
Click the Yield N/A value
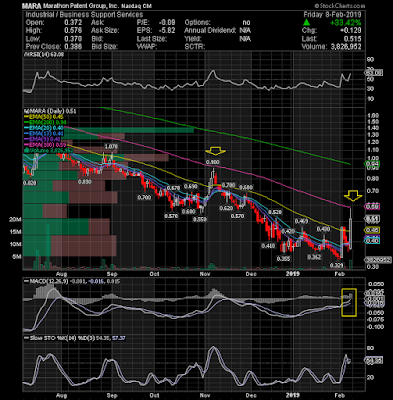click(245, 39)
